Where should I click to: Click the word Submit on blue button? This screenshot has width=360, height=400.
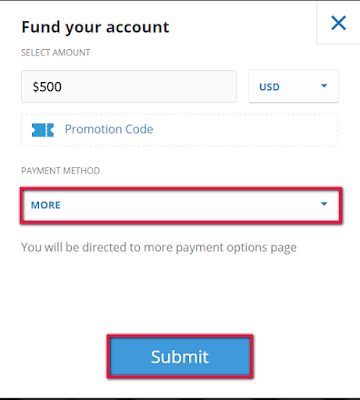tap(180, 357)
